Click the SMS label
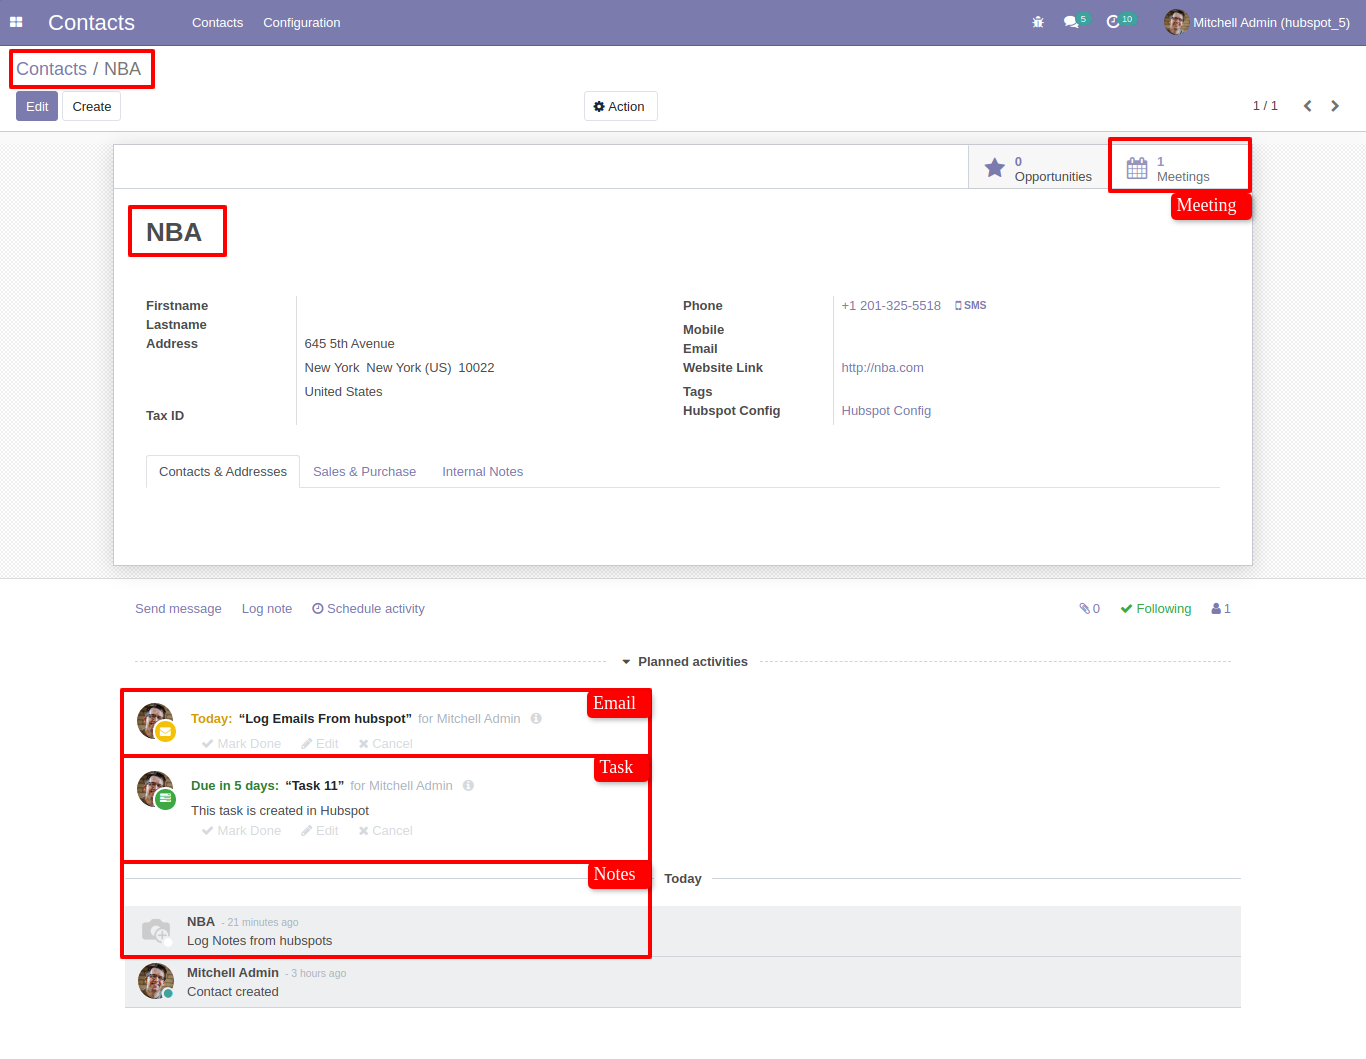1366x1059 pixels. [975, 306]
